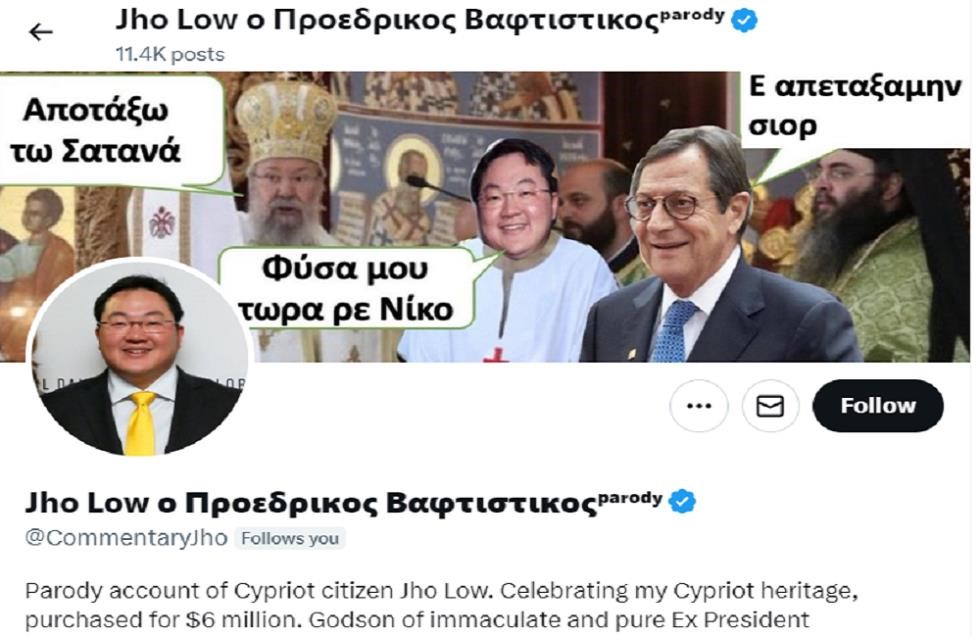Image resolution: width=980 pixels, height=637 pixels.
Task: Click verified badge beside profile display name
Action: tap(682, 501)
